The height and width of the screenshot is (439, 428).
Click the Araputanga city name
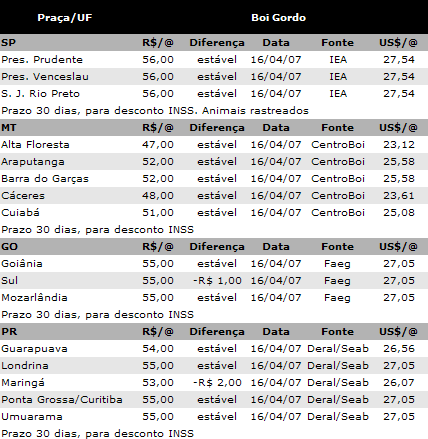(33, 162)
